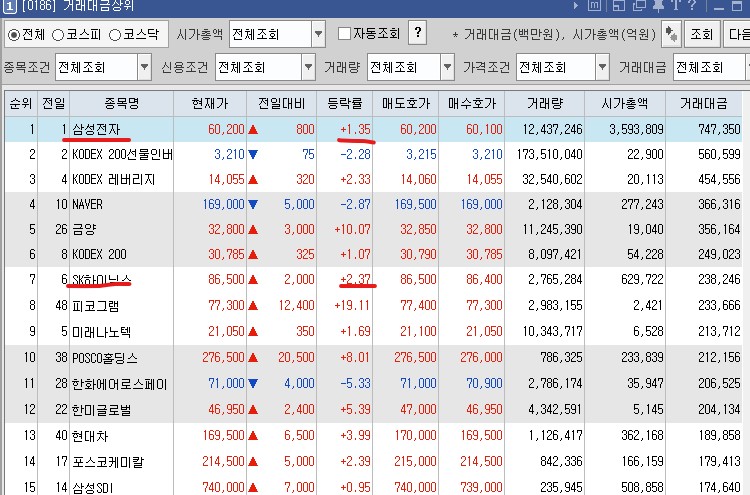
Task: Click the 매수호가 column header
Action: click(x=472, y=103)
